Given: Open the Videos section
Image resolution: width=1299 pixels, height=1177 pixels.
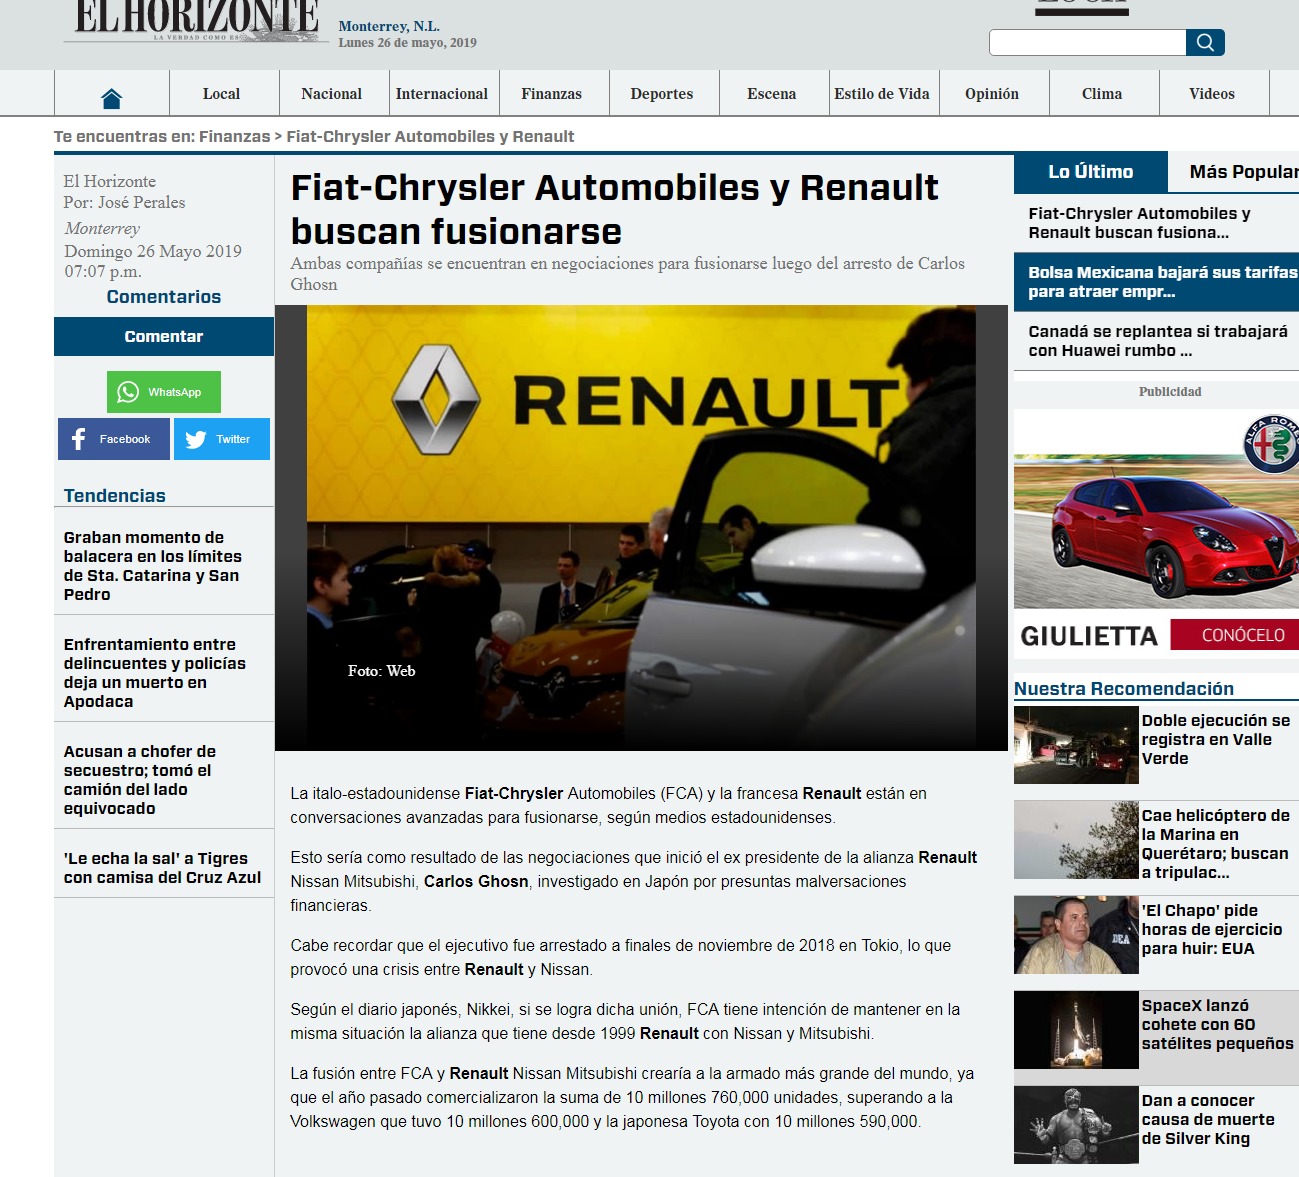Looking at the screenshot, I should (1212, 93).
